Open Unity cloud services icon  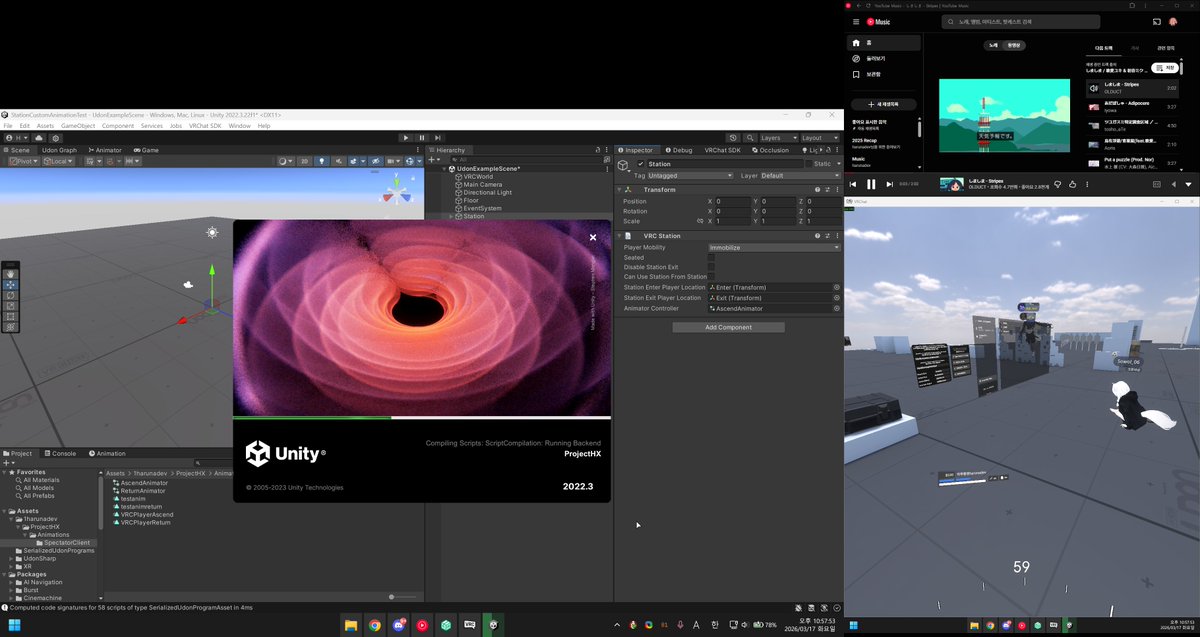(39, 138)
